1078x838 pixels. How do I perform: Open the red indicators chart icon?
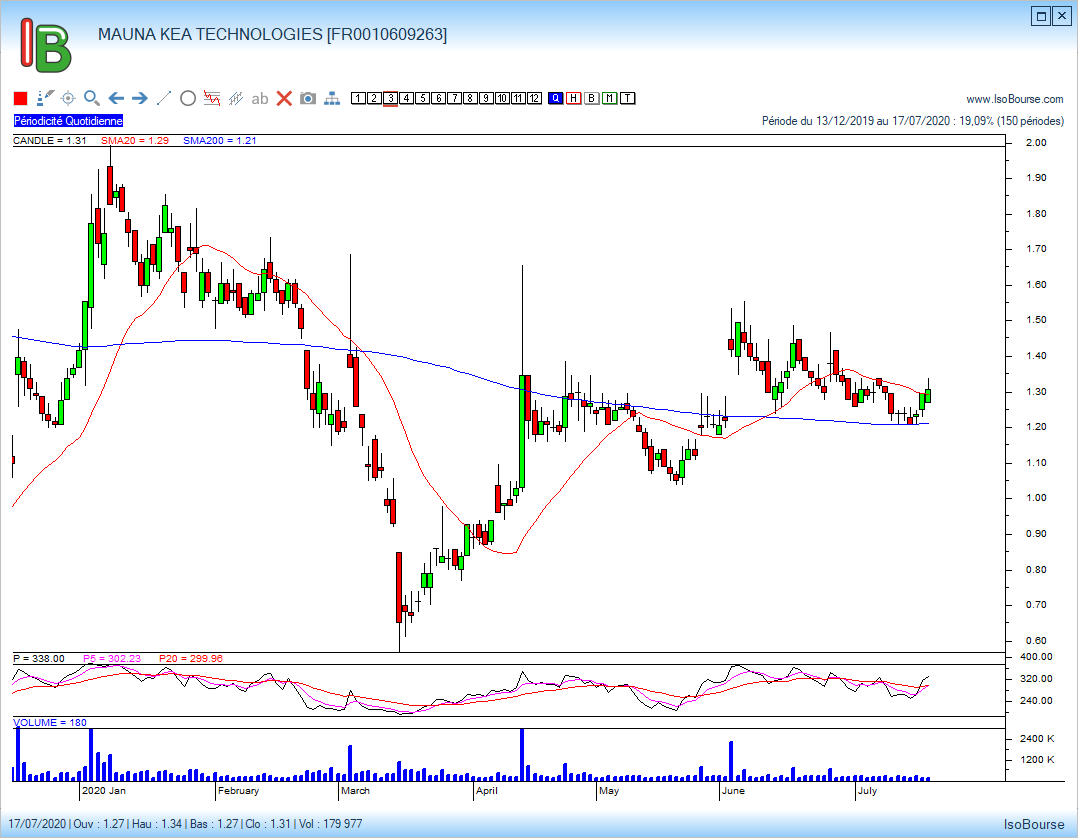(x=212, y=98)
